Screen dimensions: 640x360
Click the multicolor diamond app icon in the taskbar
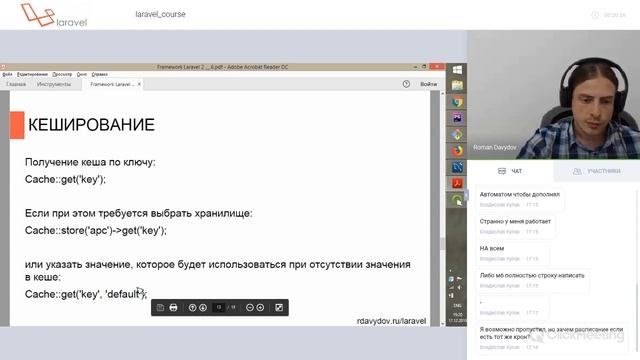(x=457, y=134)
